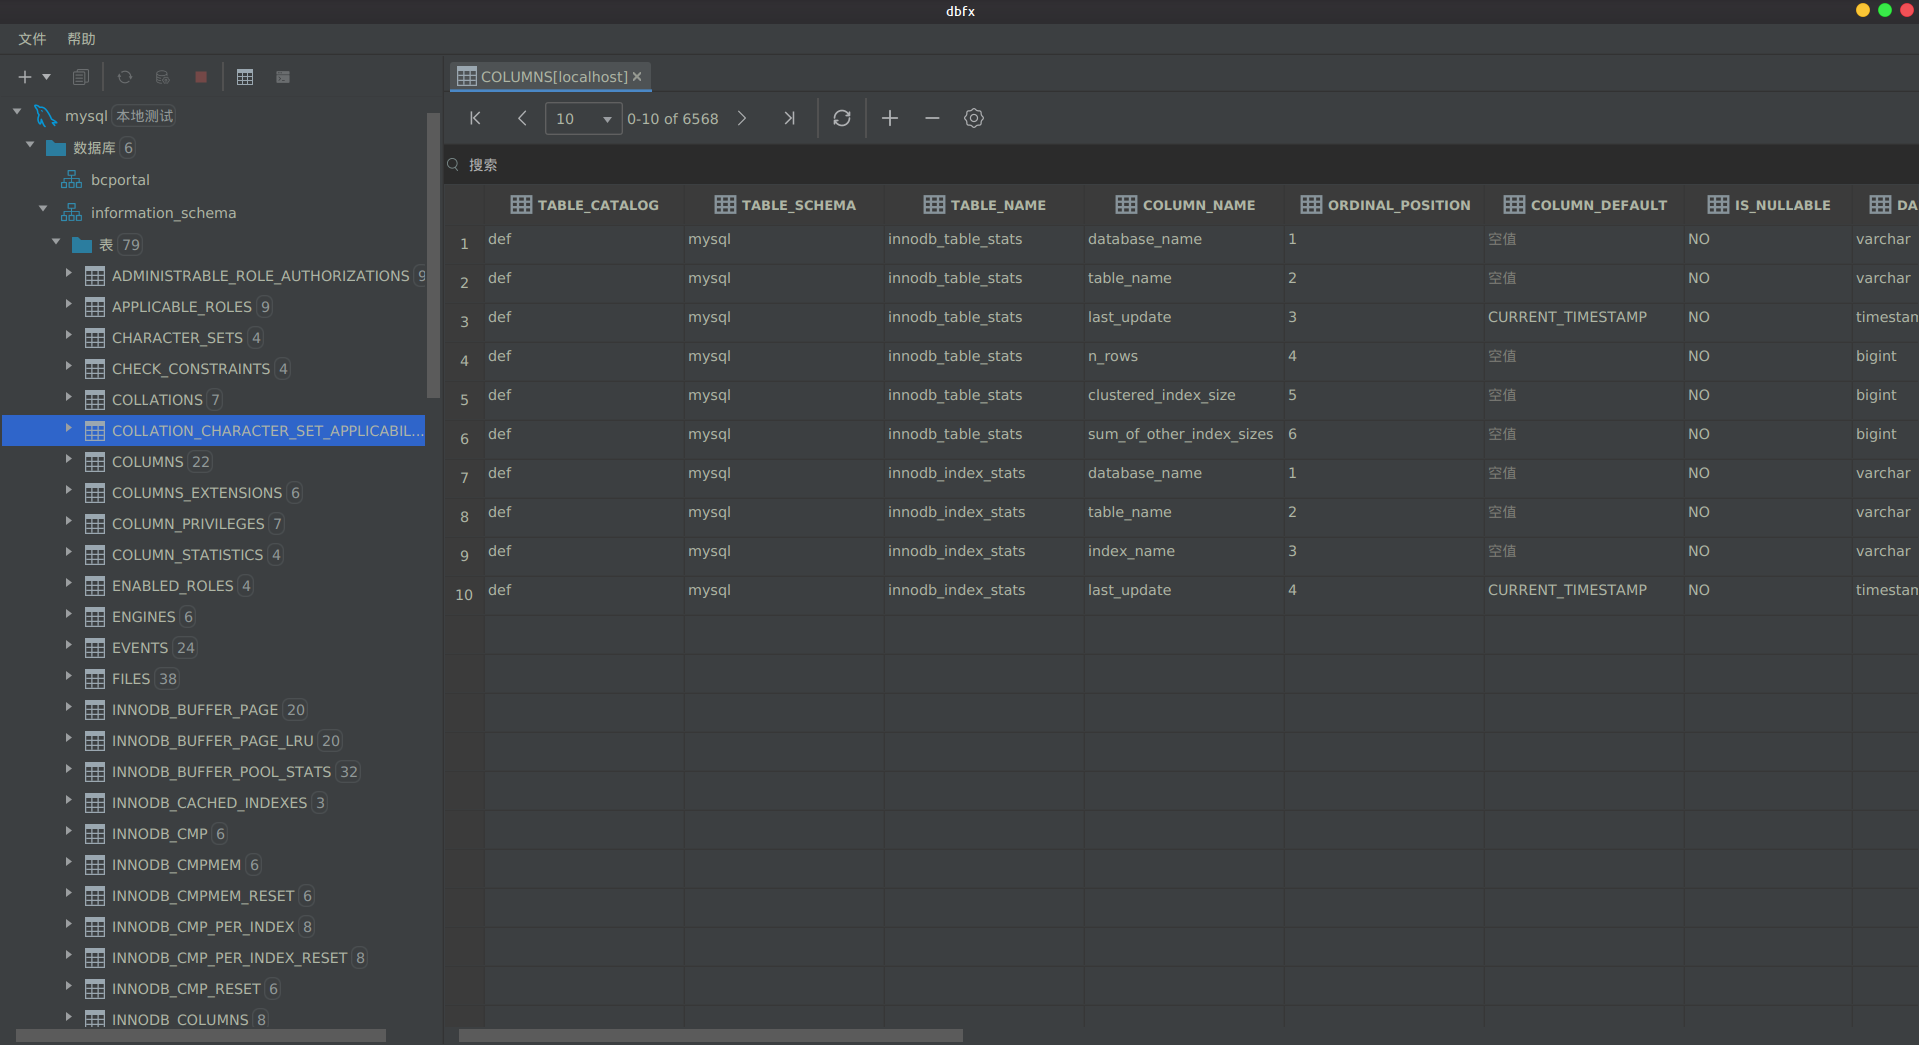1919x1045 pixels.
Task: Select the CHECK_CONSTRAINTS table
Action: tap(191, 369)
